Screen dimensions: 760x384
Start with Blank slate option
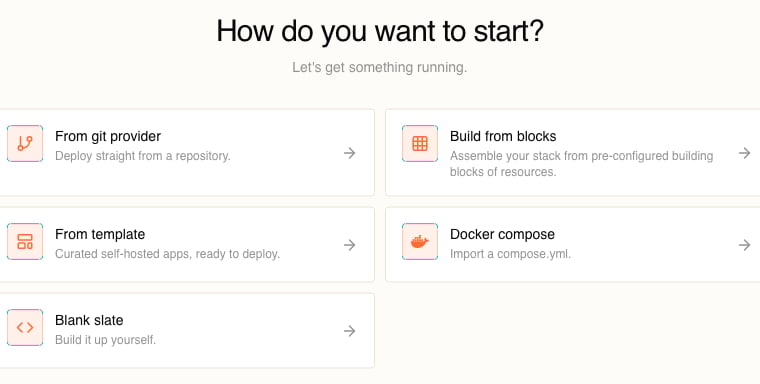(187, 330)
